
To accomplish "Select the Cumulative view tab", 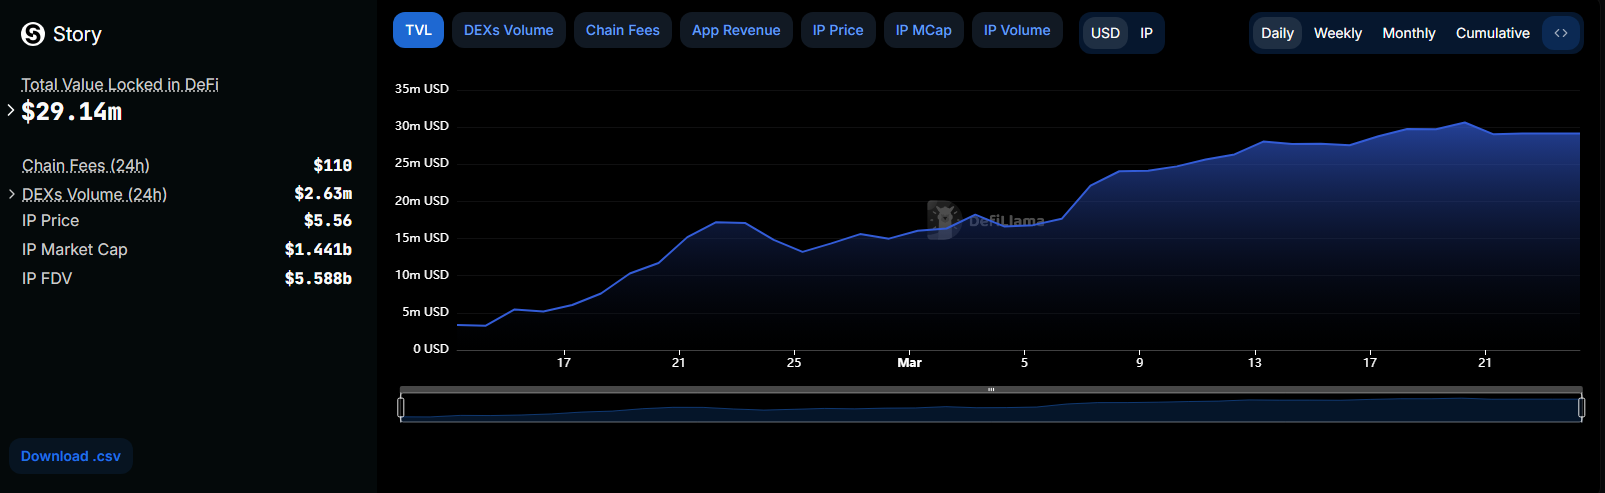I will pyautogui.click(x=1493, y=33).
